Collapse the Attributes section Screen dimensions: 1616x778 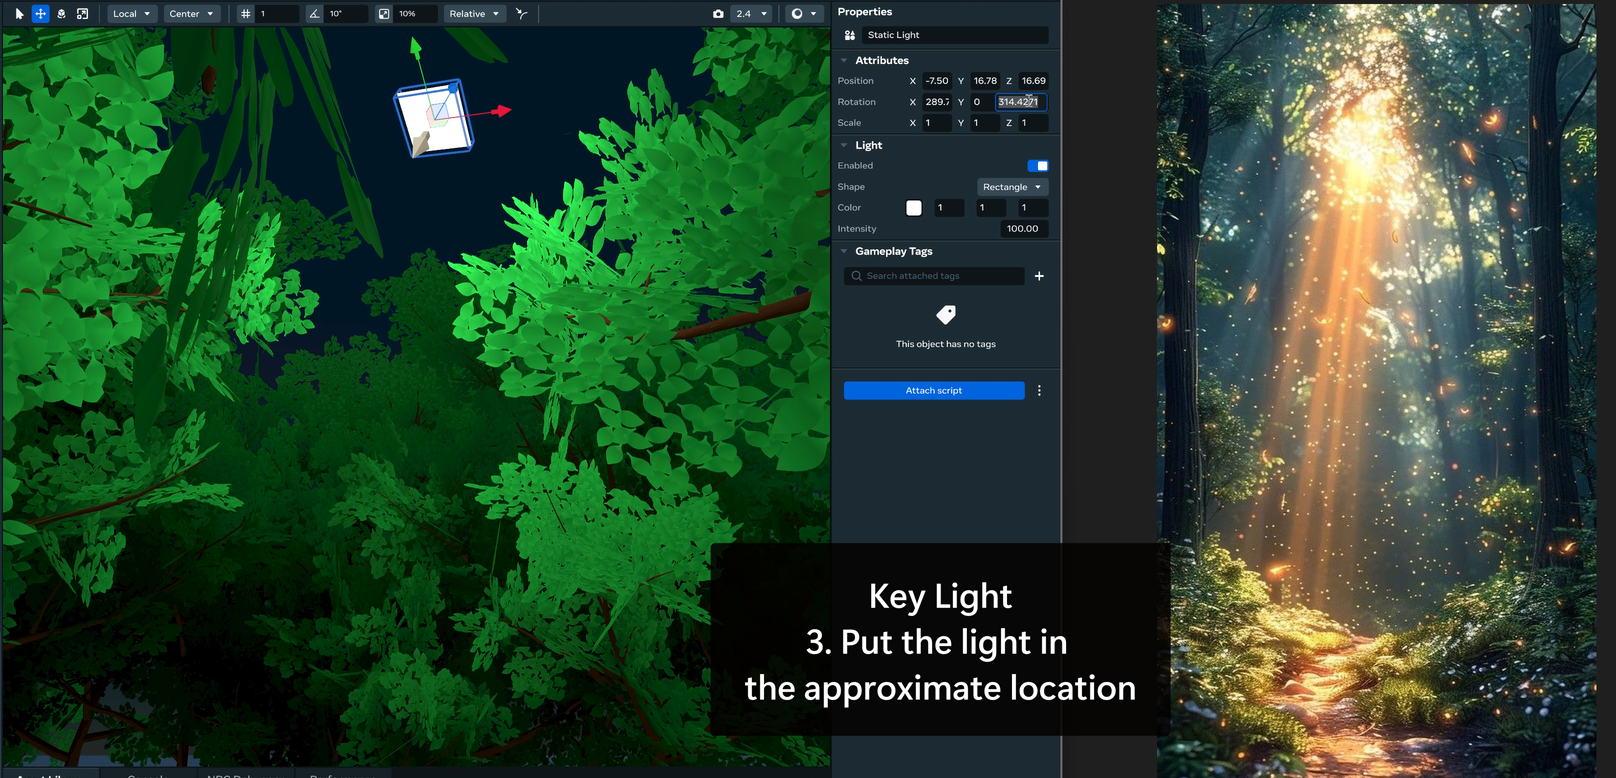point(844,61)
